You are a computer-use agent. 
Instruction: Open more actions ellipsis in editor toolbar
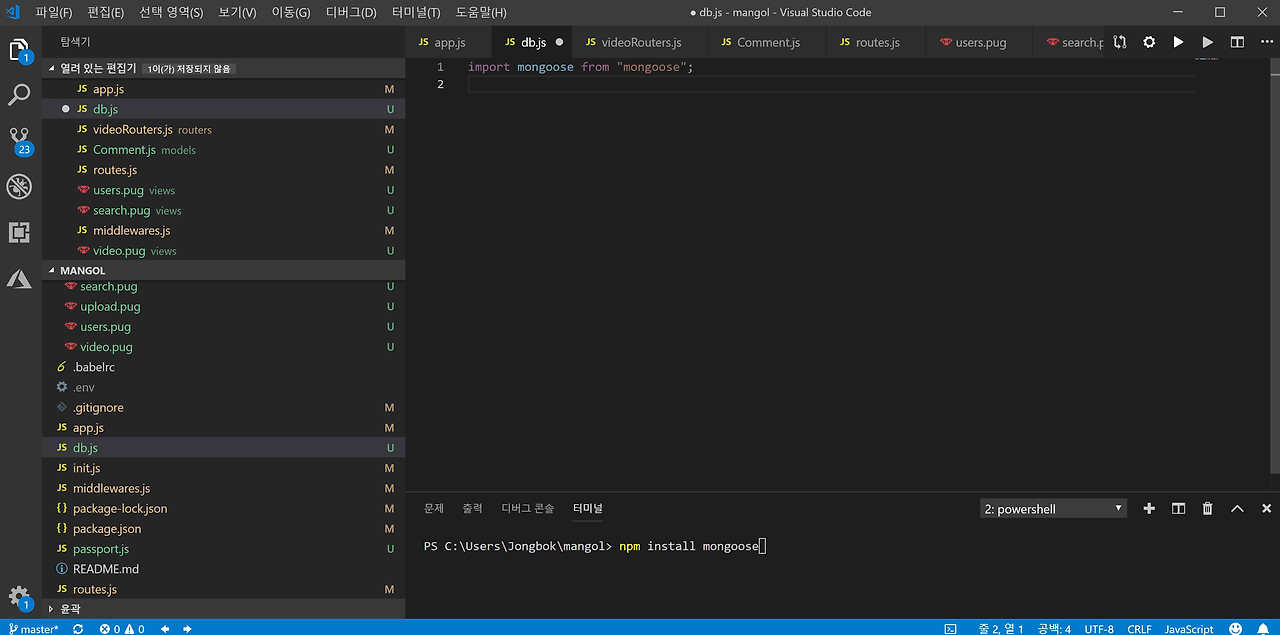click(x=1266, y=42)
